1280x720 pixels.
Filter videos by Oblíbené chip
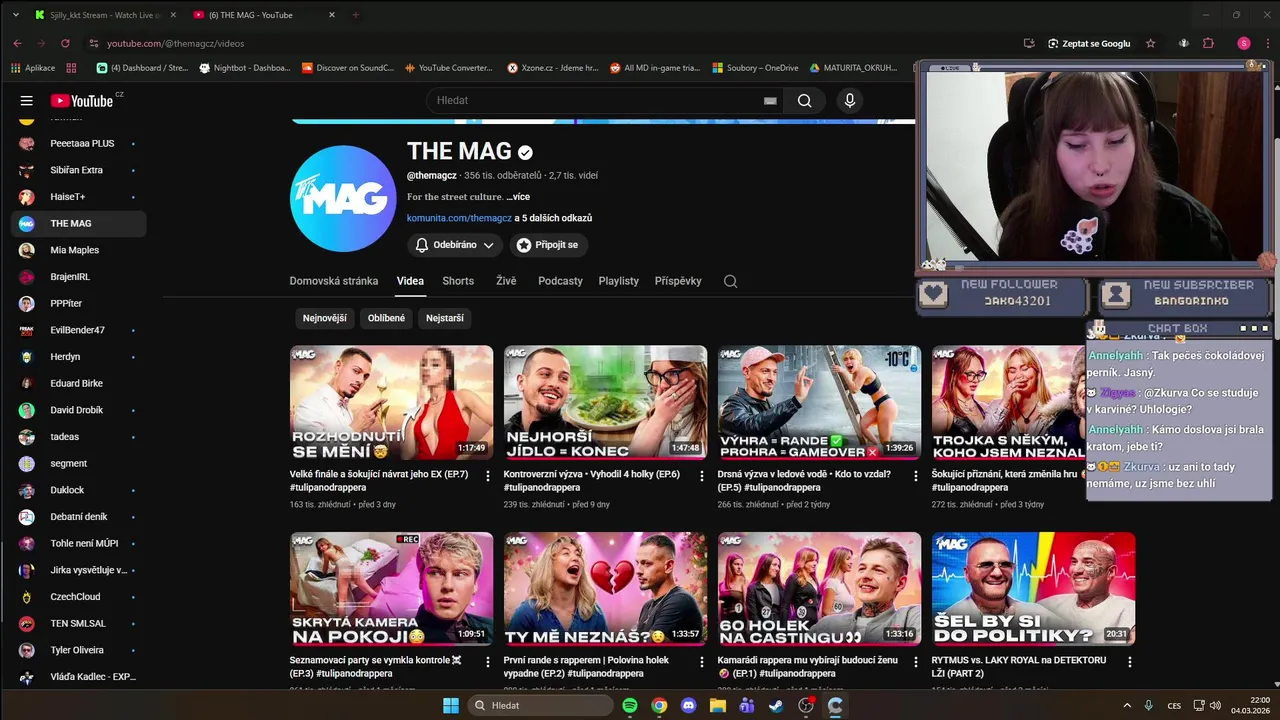386,318
